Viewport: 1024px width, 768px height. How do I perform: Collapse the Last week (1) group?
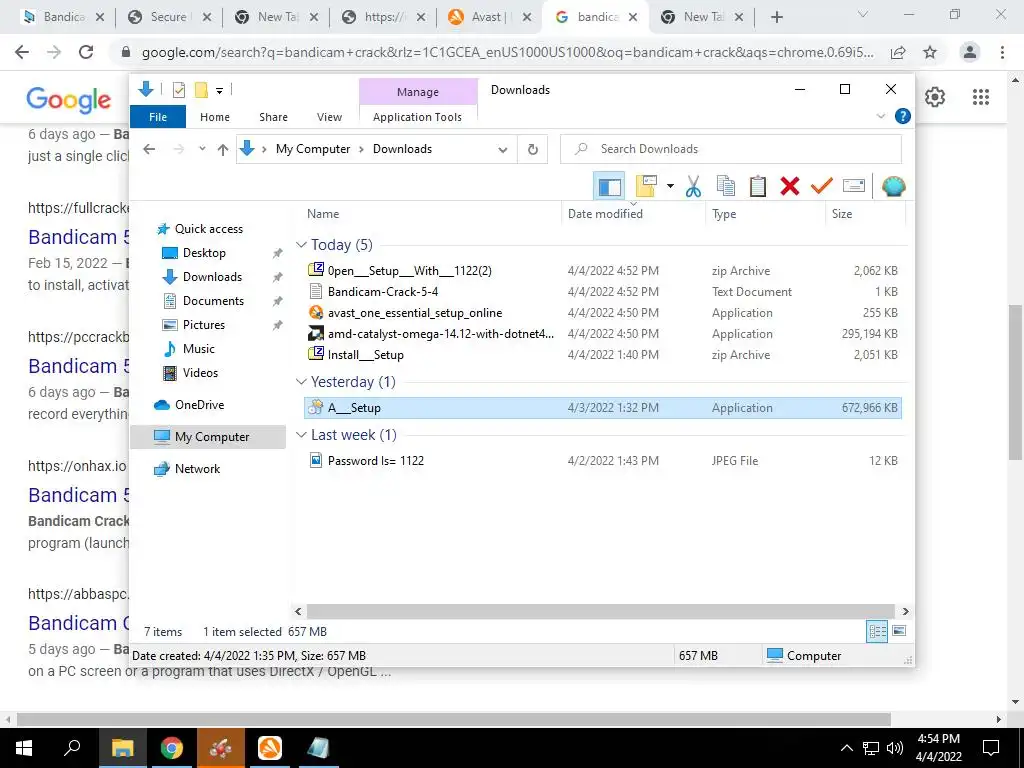pos(301,435)
